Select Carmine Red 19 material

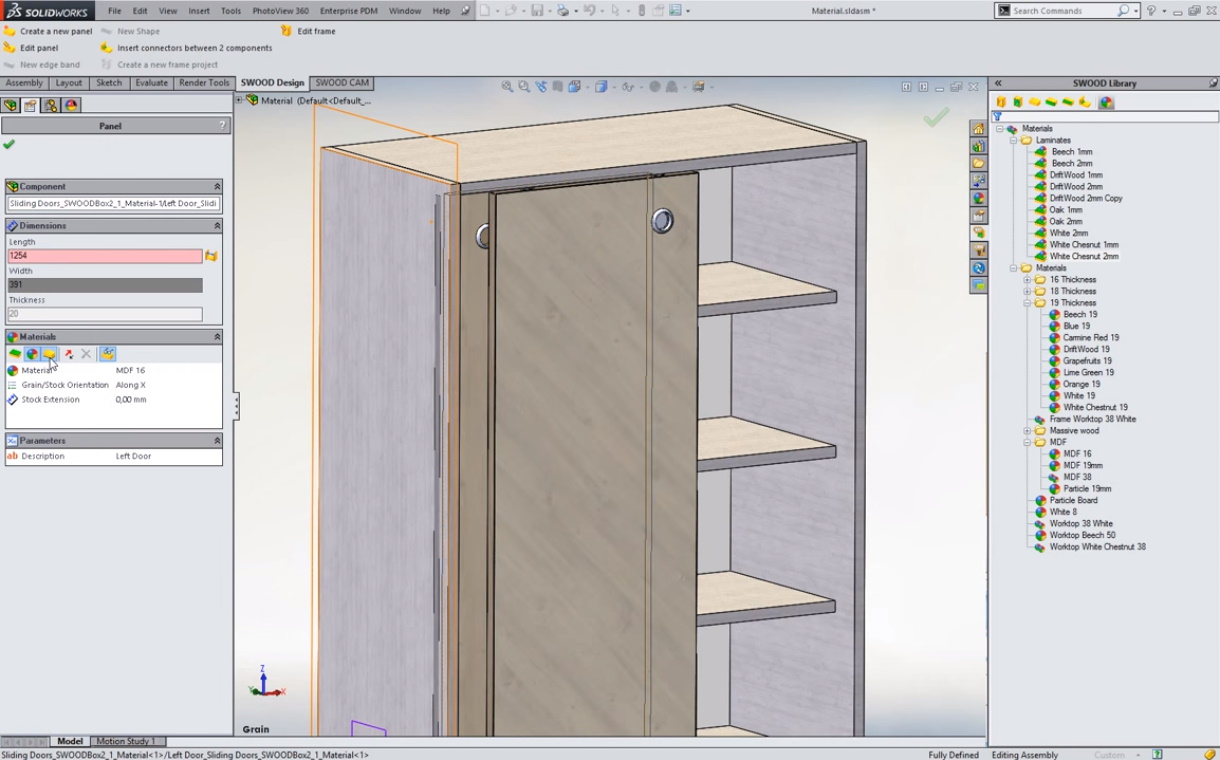coord(1090,338)
